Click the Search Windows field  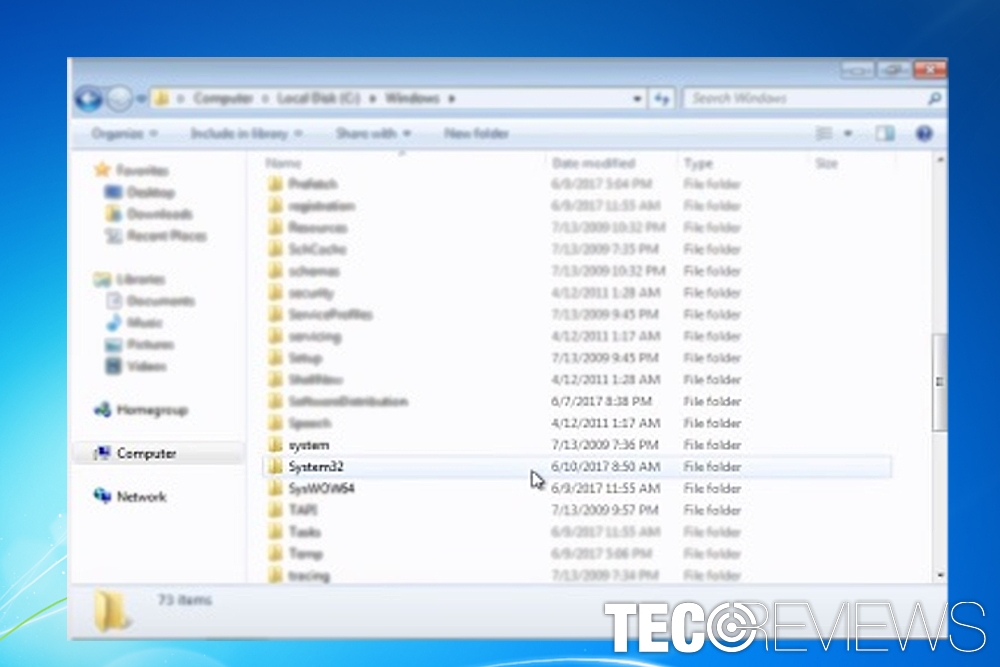pyautogui.click(x=804, y=98)
